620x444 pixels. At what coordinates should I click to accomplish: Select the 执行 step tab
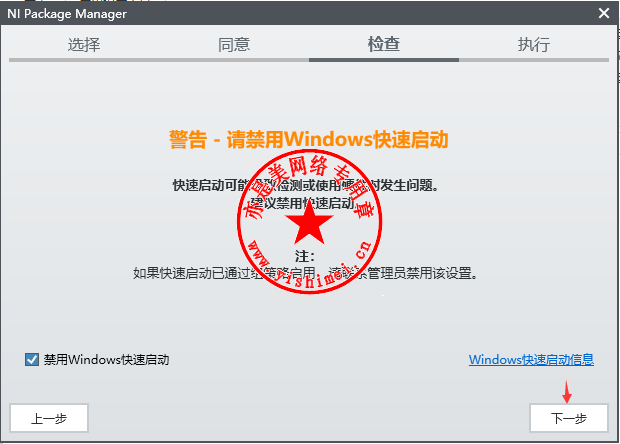click(534, 44)
